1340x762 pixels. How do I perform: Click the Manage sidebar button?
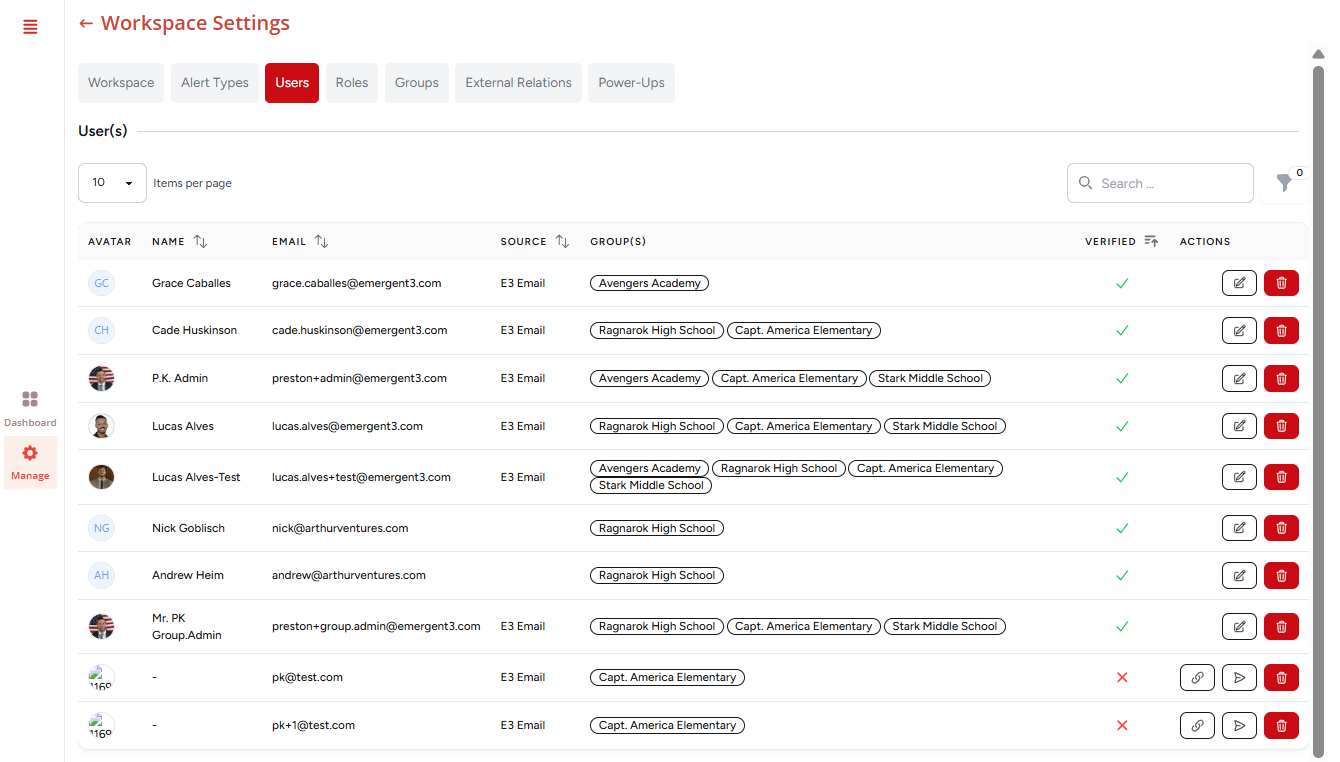[x=30, y=462]
